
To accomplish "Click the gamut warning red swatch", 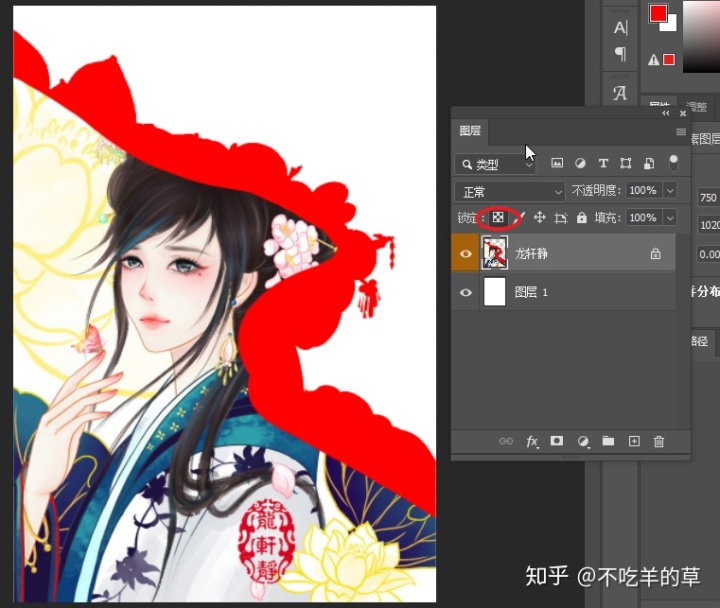I will coord(669,60).
